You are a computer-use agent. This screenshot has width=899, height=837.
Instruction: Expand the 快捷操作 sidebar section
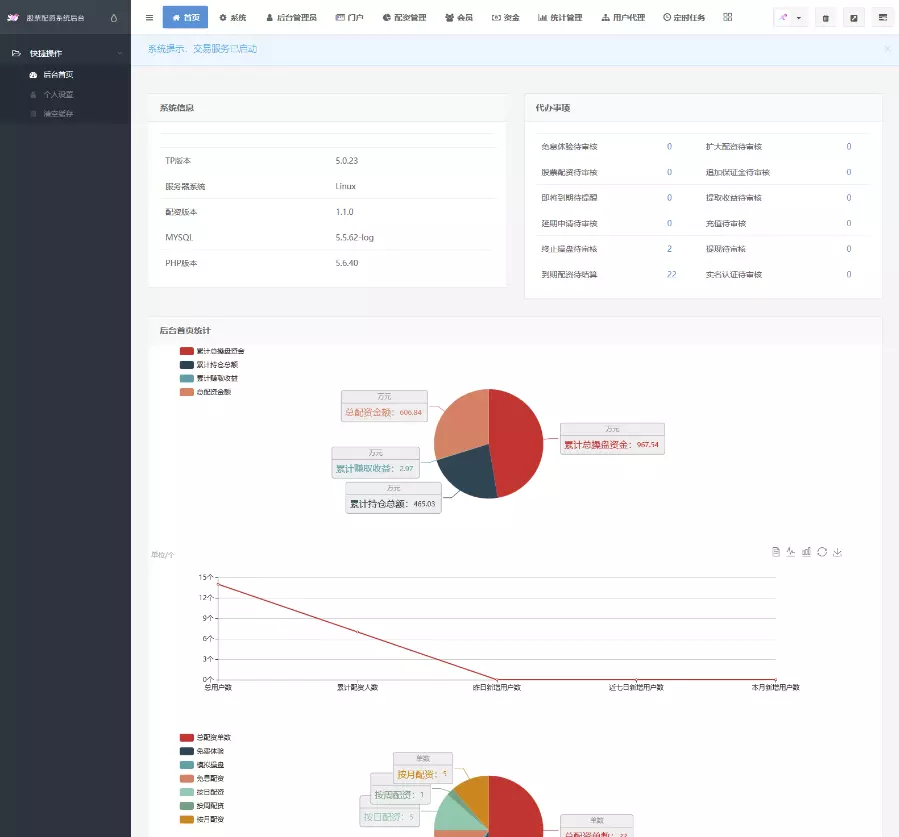pyautogui.click(x=65, y=53)
